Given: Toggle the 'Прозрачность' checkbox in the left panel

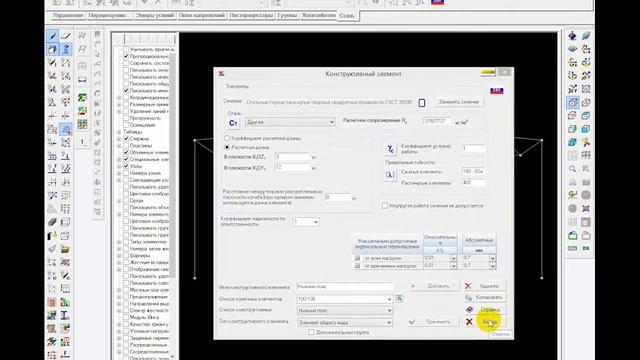Looking at the screenshot, I should pyautogui.click(x=126, y=118).
